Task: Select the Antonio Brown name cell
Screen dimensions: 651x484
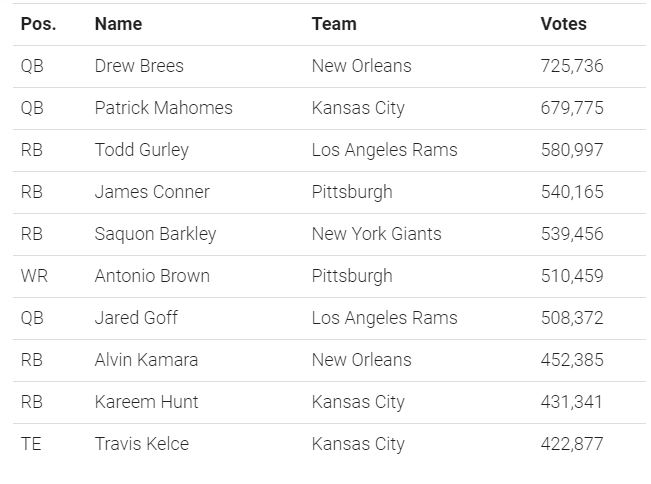Action: (152, 276)
